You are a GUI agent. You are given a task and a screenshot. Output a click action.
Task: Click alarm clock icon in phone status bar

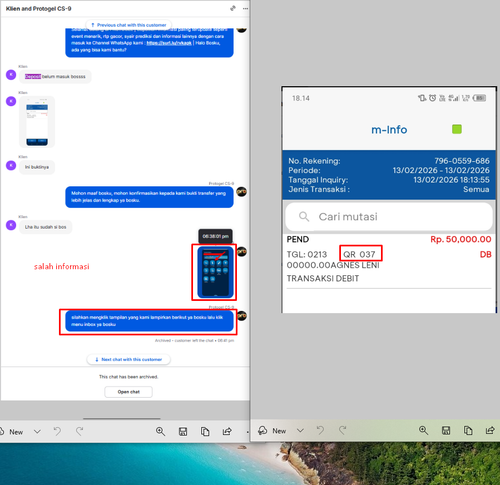pos(432,98)
